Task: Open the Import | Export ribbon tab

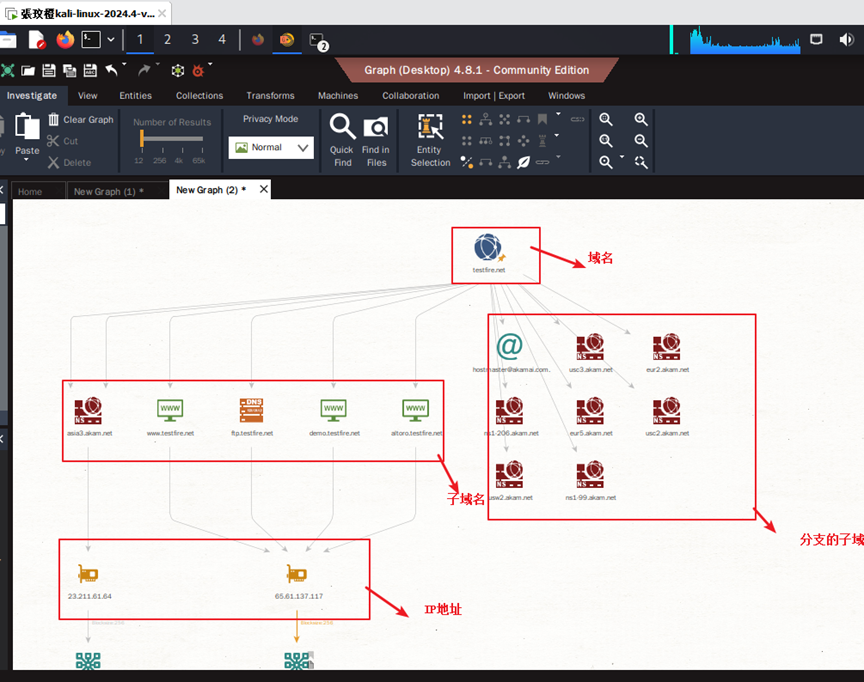Action: point(494,95)
